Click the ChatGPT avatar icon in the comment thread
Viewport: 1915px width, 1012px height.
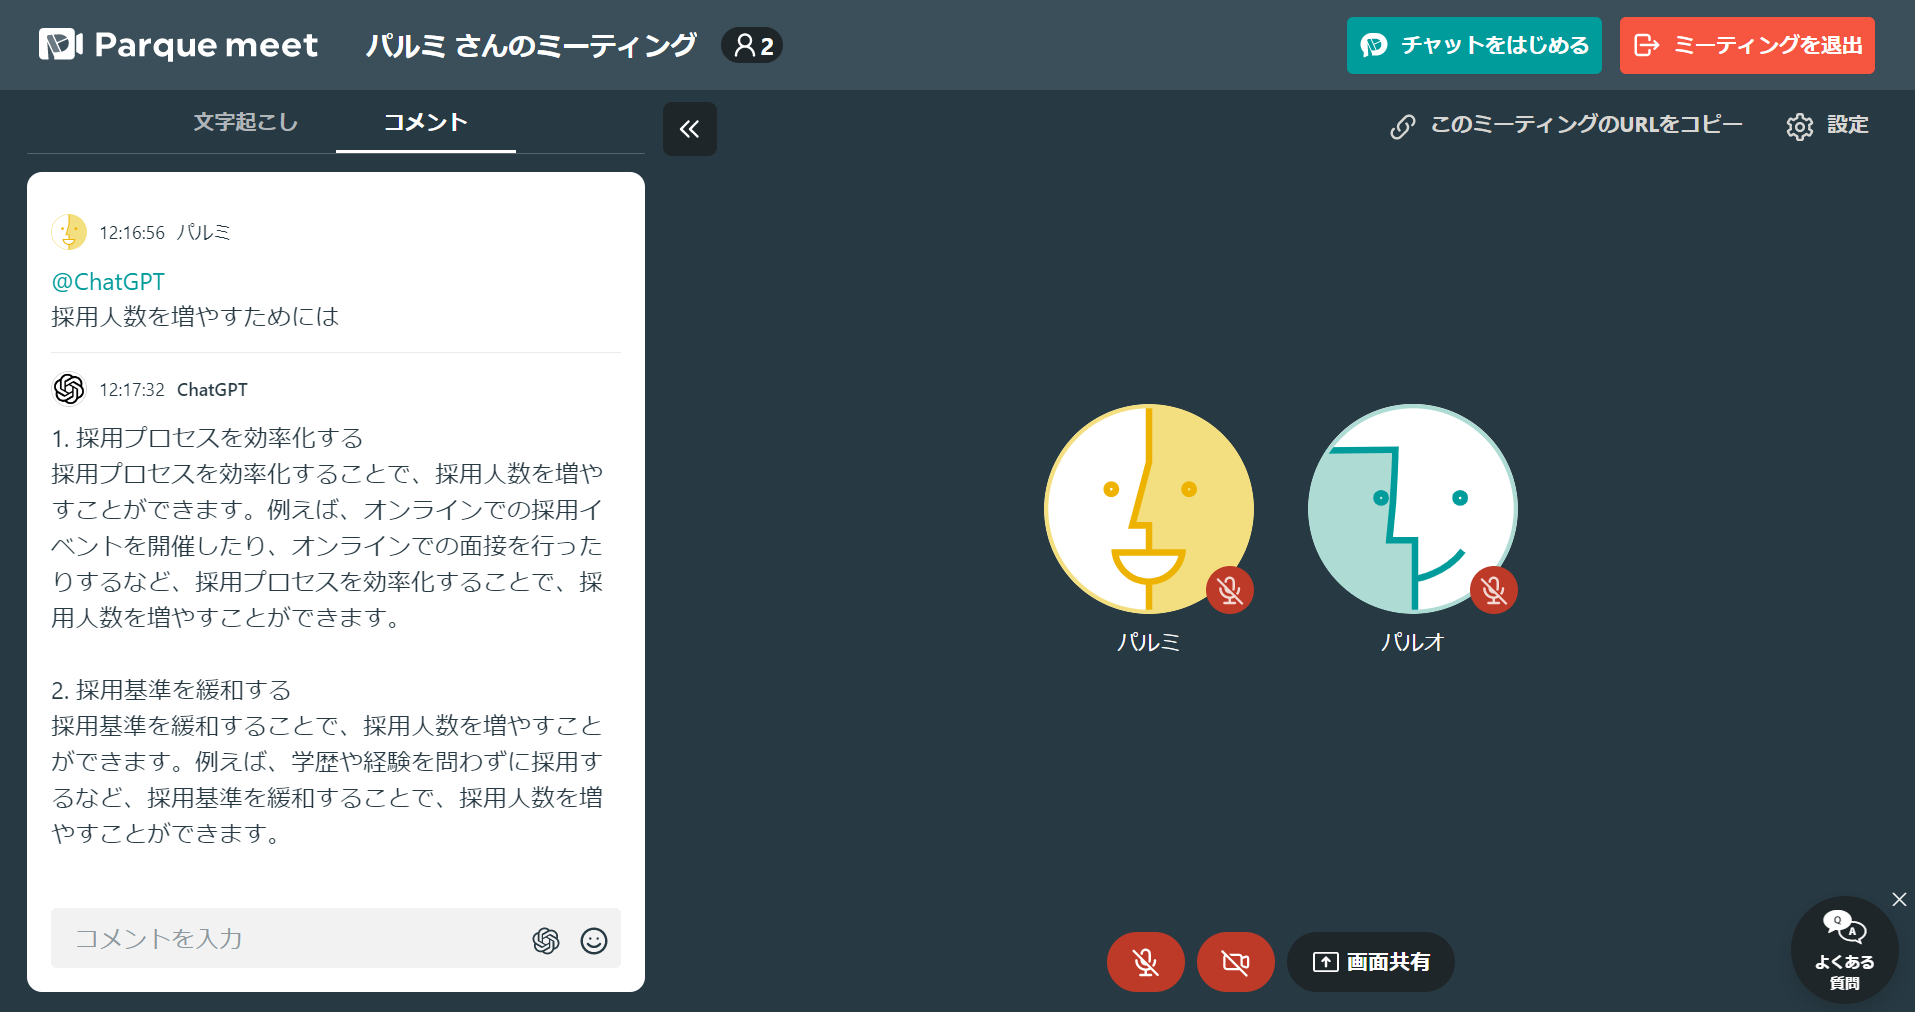pos(69,389)
